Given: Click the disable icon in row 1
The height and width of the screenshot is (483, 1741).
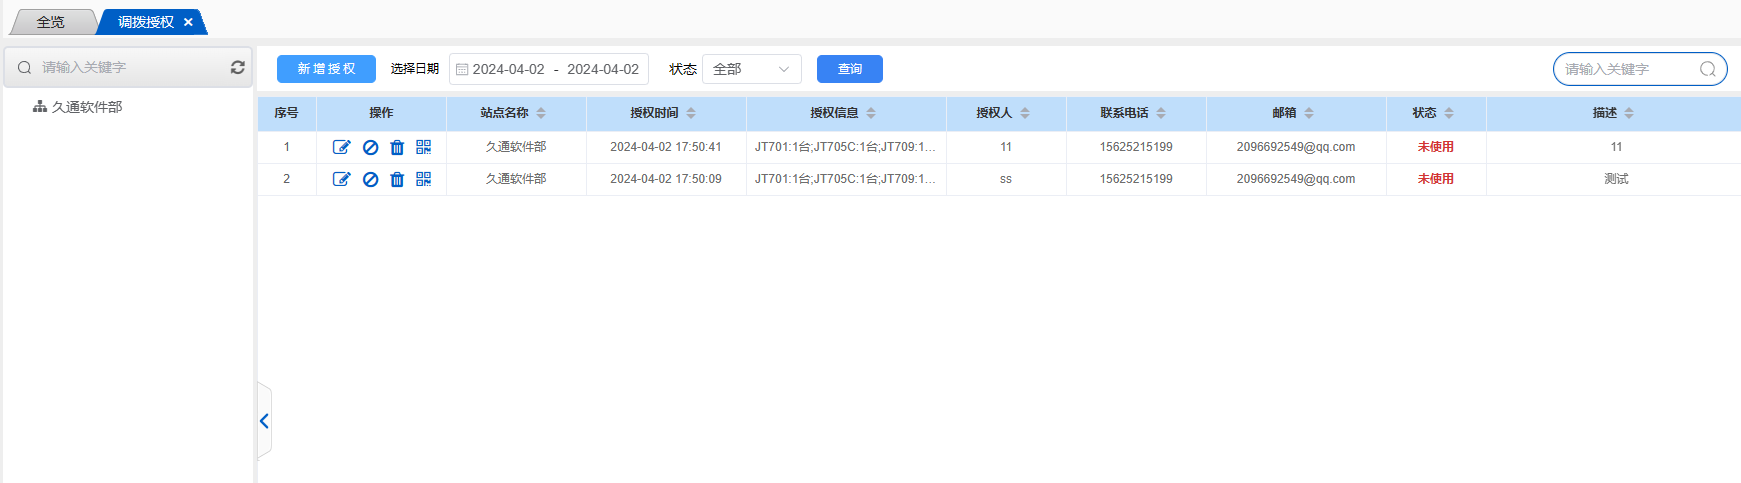Looking at the screenshot, I should point(370,147).
